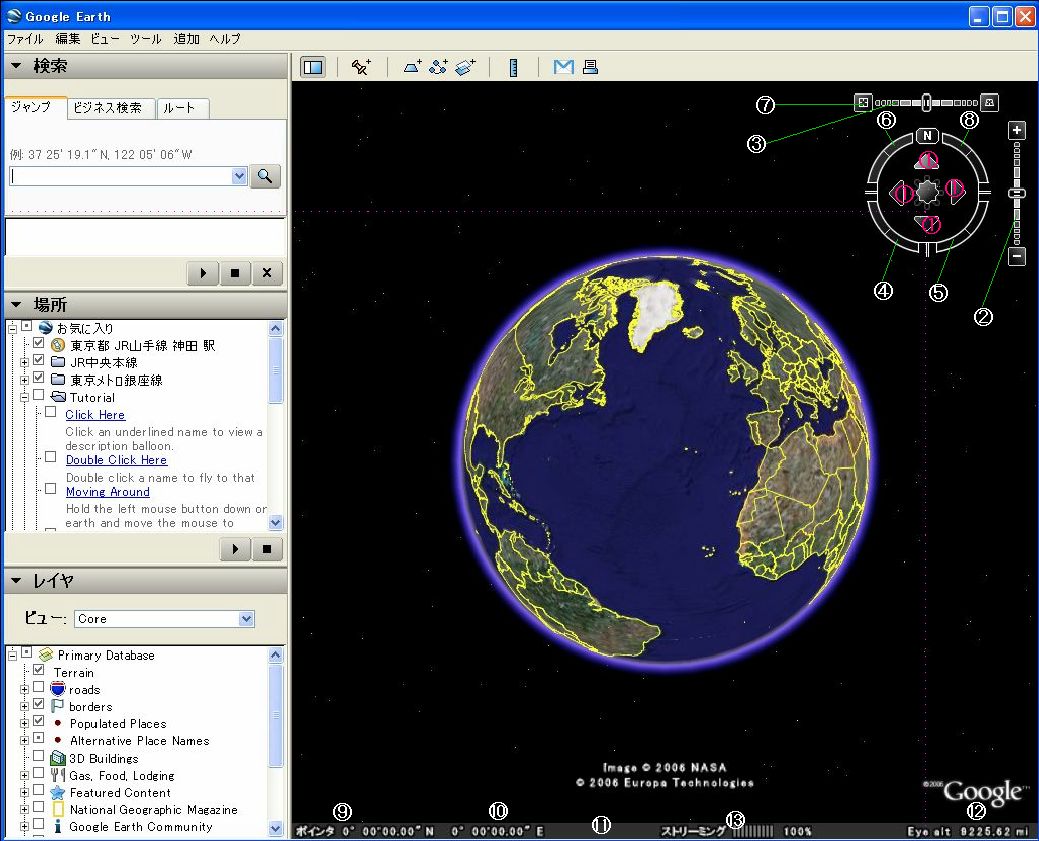This screenshot has height=841, width=1039.
Task: Start playback in the 検索 panel
Action: coord(203,272)
